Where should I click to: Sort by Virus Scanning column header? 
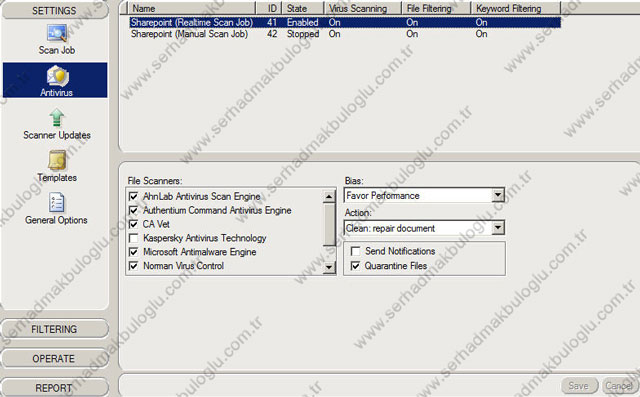363,8
